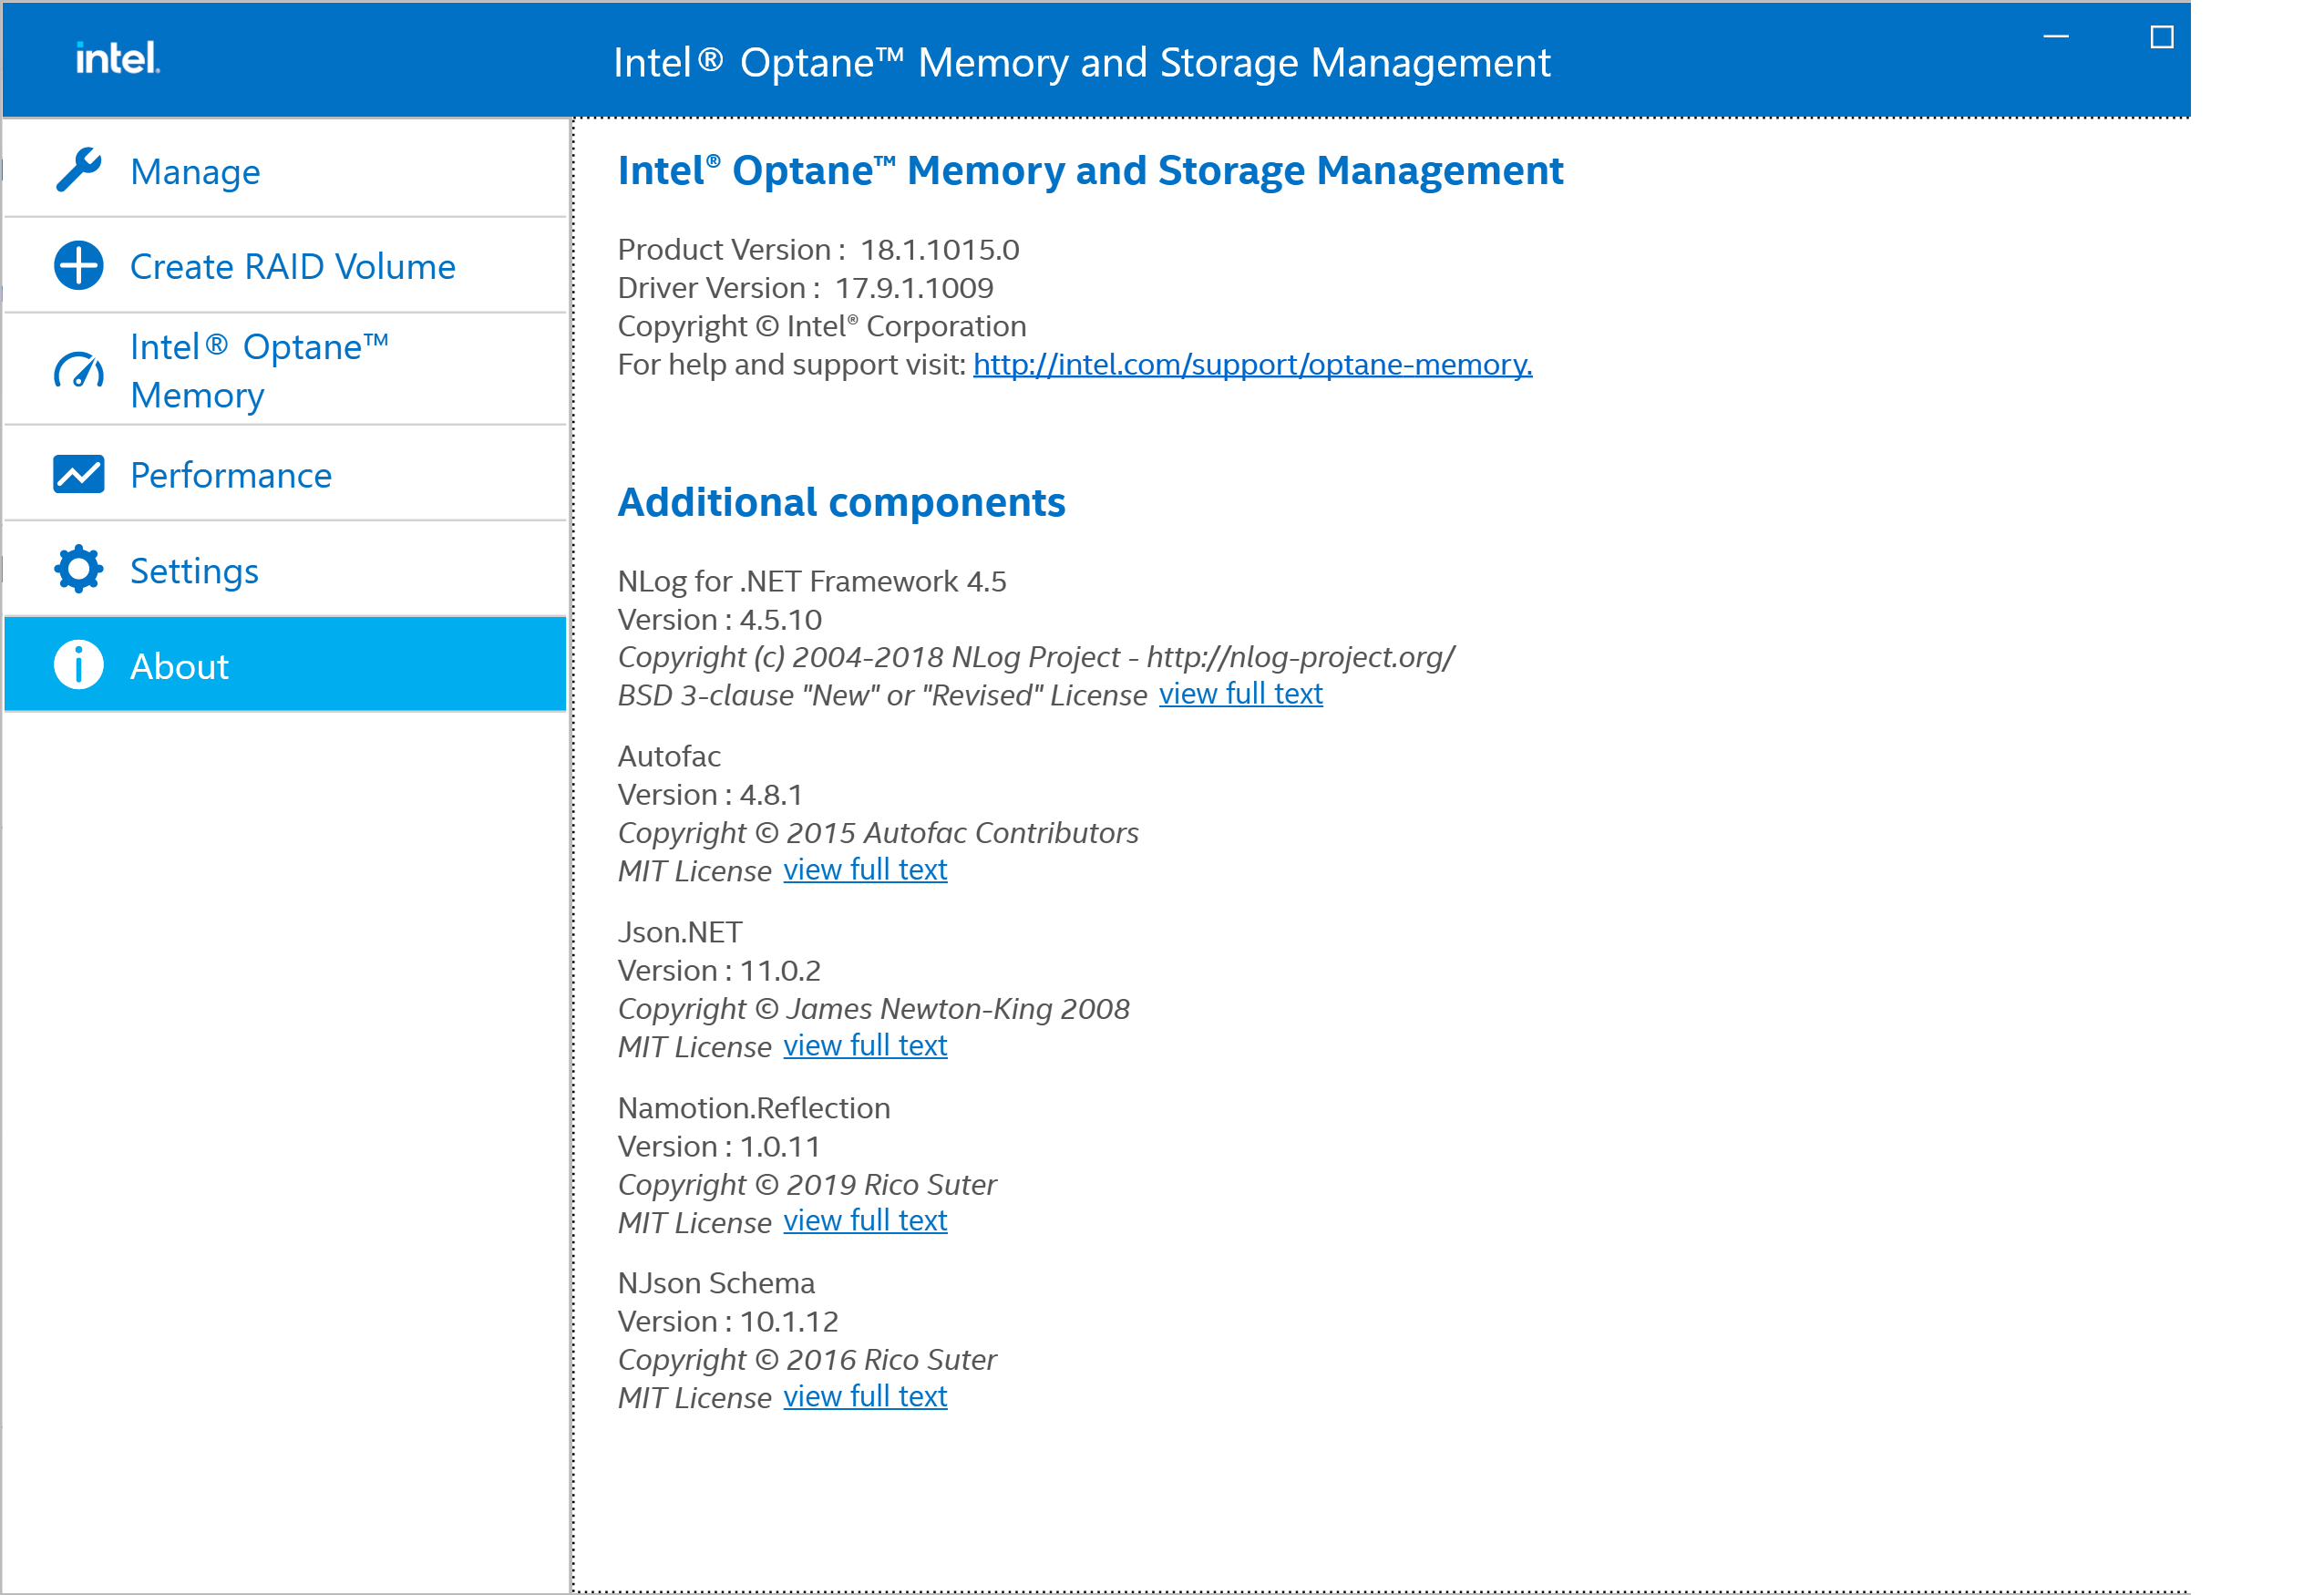Open Settings gear icon
2324x1595 pixels.
pos(77,569)
